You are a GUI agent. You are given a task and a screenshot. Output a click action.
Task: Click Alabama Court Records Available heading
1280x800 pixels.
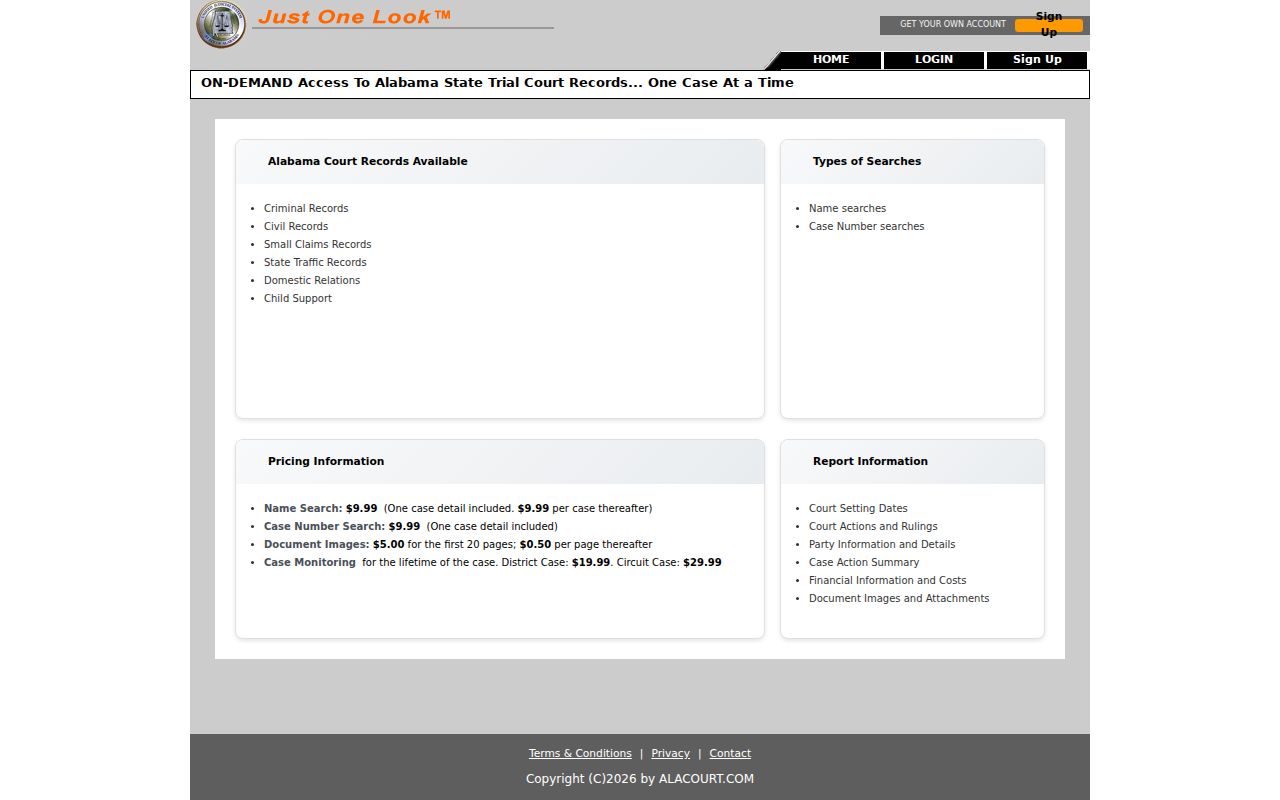pyautogui.click(x=367, y=162)
